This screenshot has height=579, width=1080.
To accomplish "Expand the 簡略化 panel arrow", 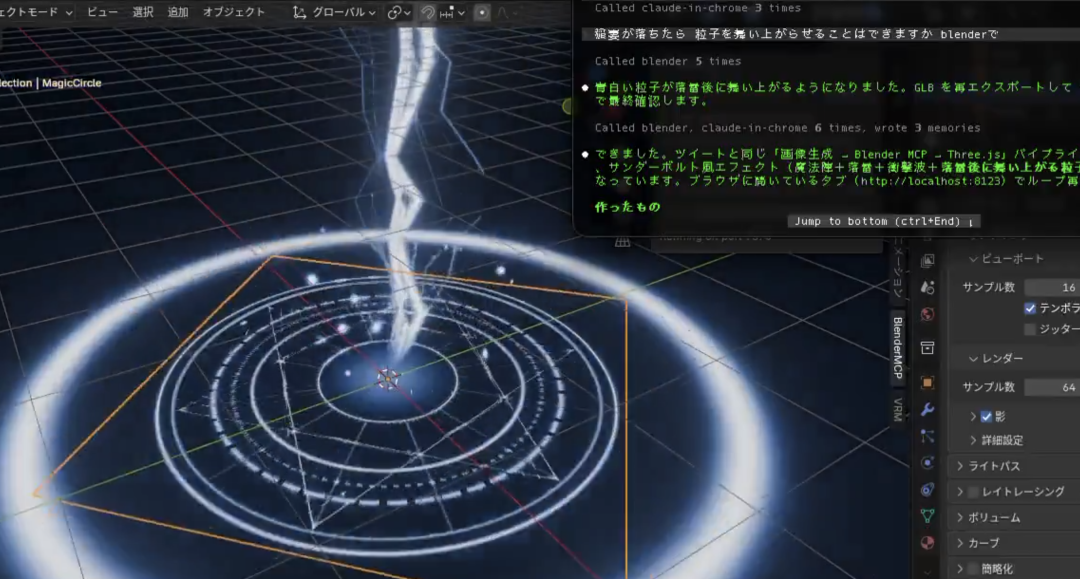I will pos(960,569).
